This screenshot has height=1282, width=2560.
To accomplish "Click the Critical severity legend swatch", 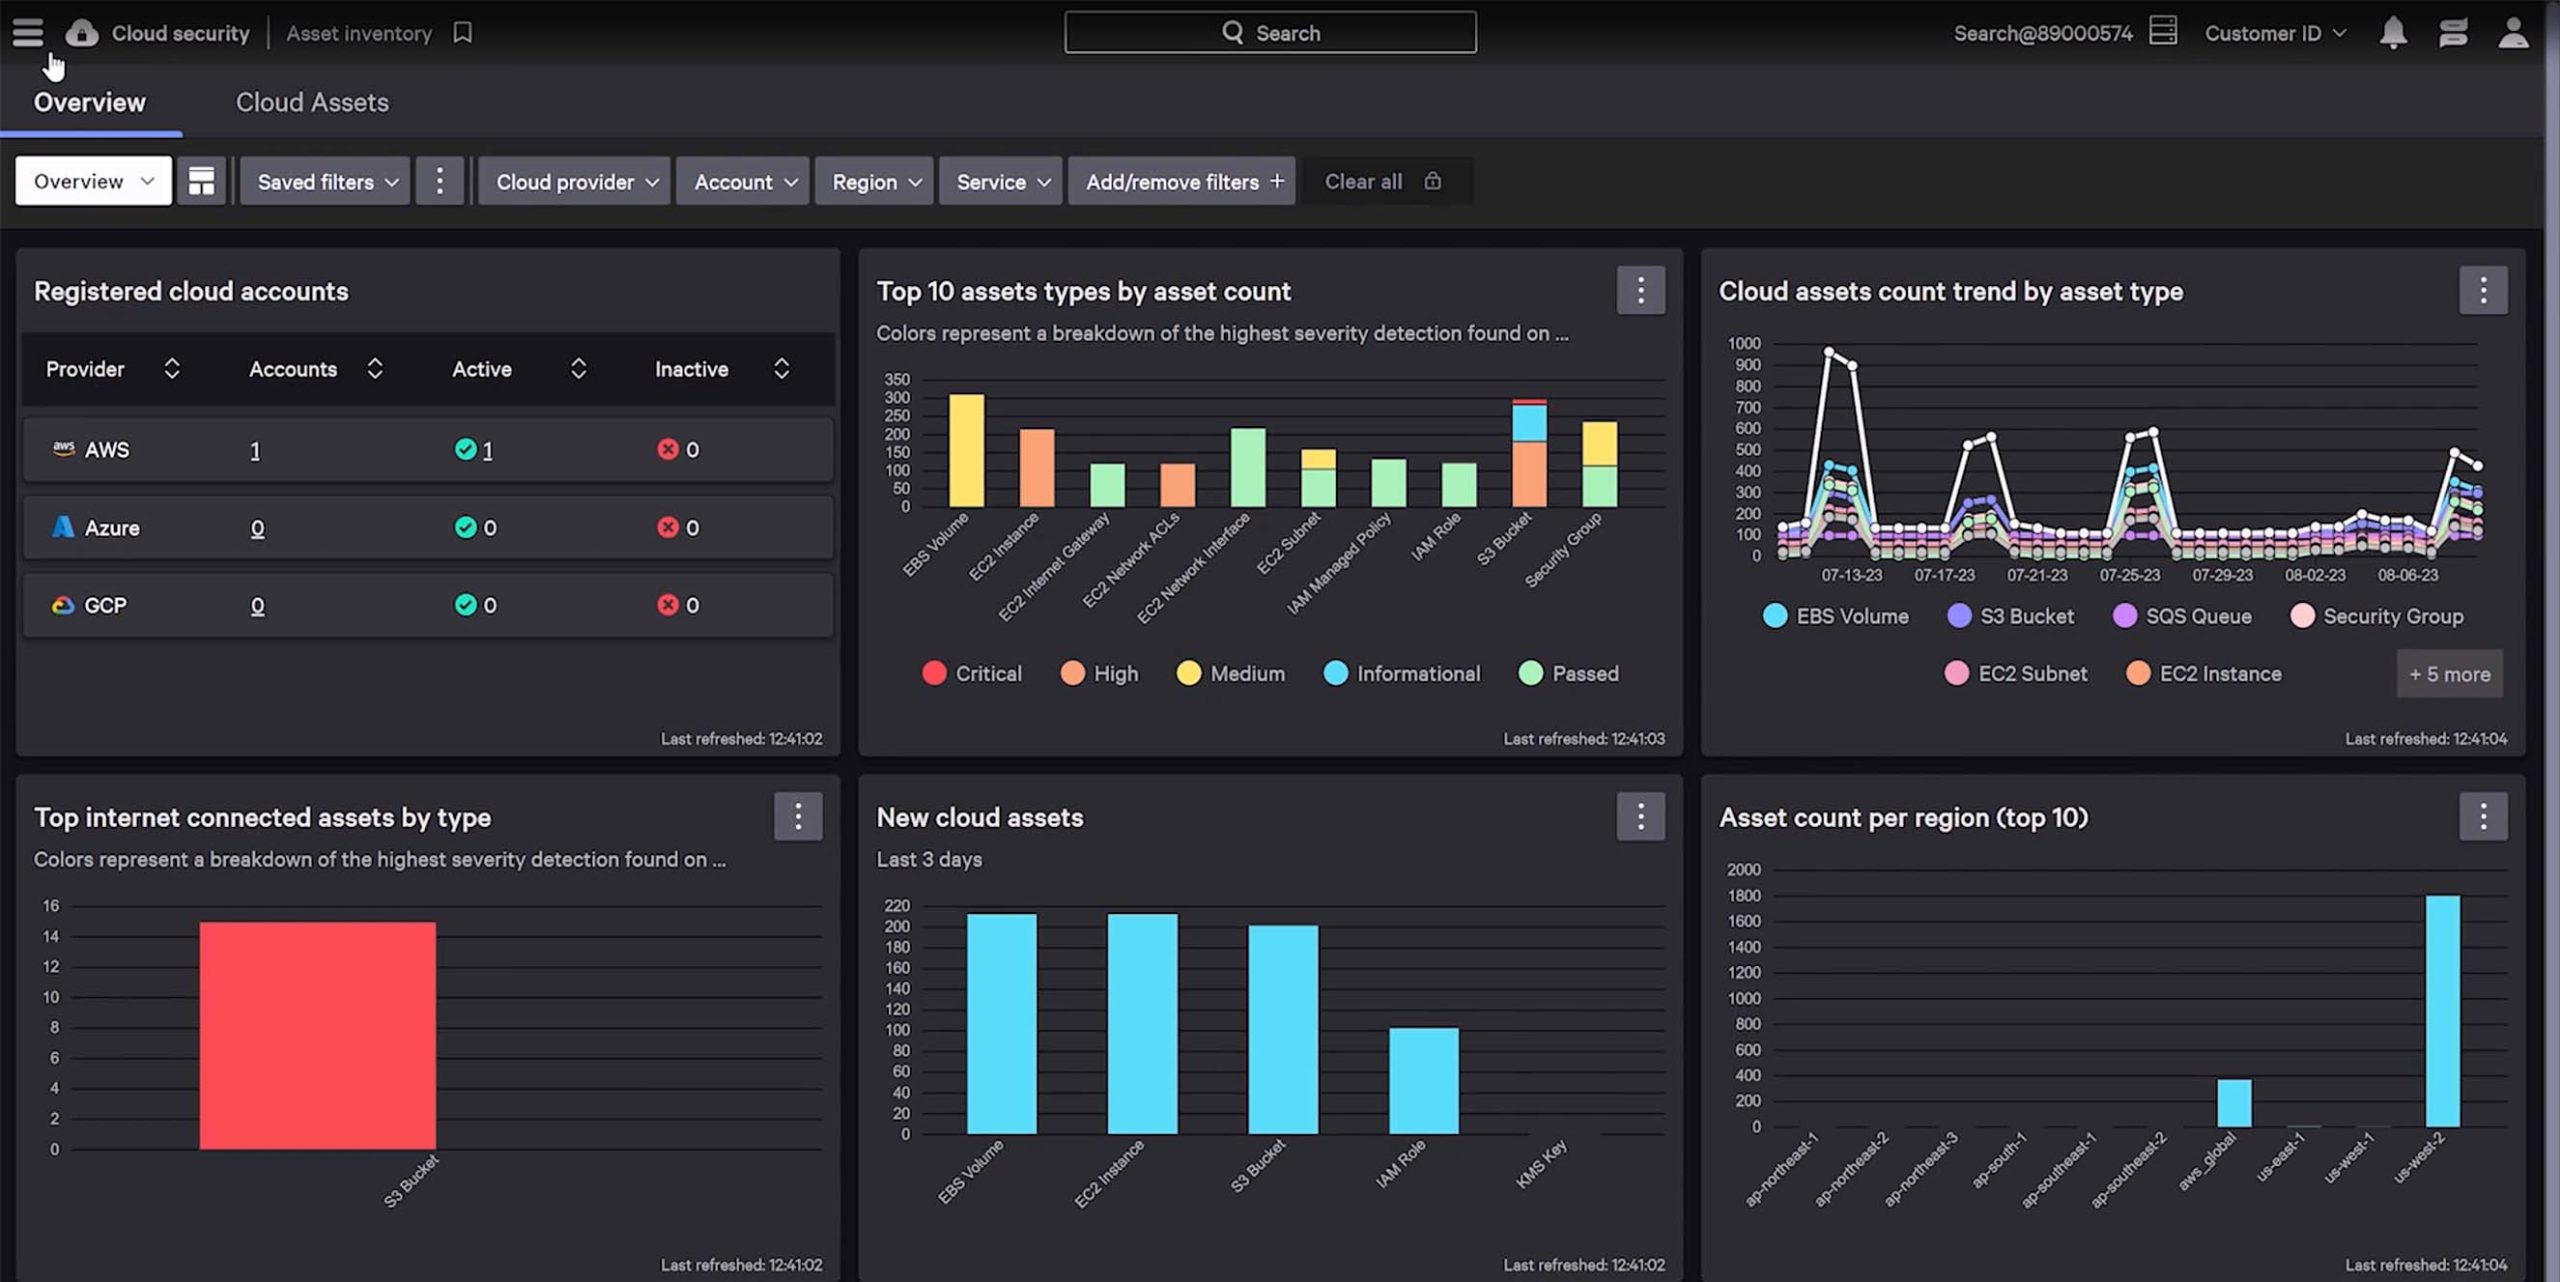I will pyautogui.click(x=935, y=673).
